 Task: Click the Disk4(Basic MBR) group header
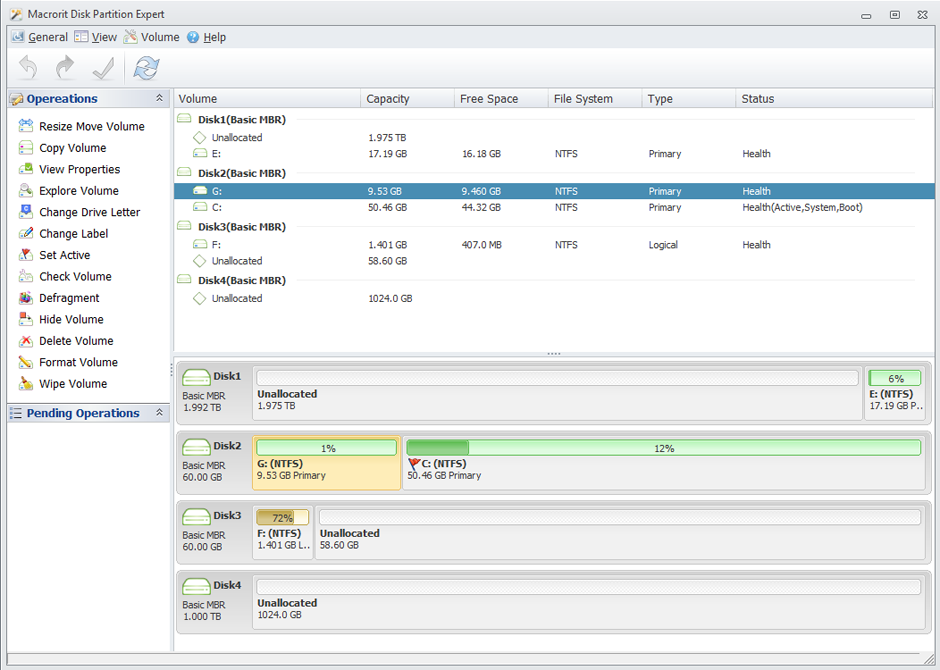[x=242, y=280]
